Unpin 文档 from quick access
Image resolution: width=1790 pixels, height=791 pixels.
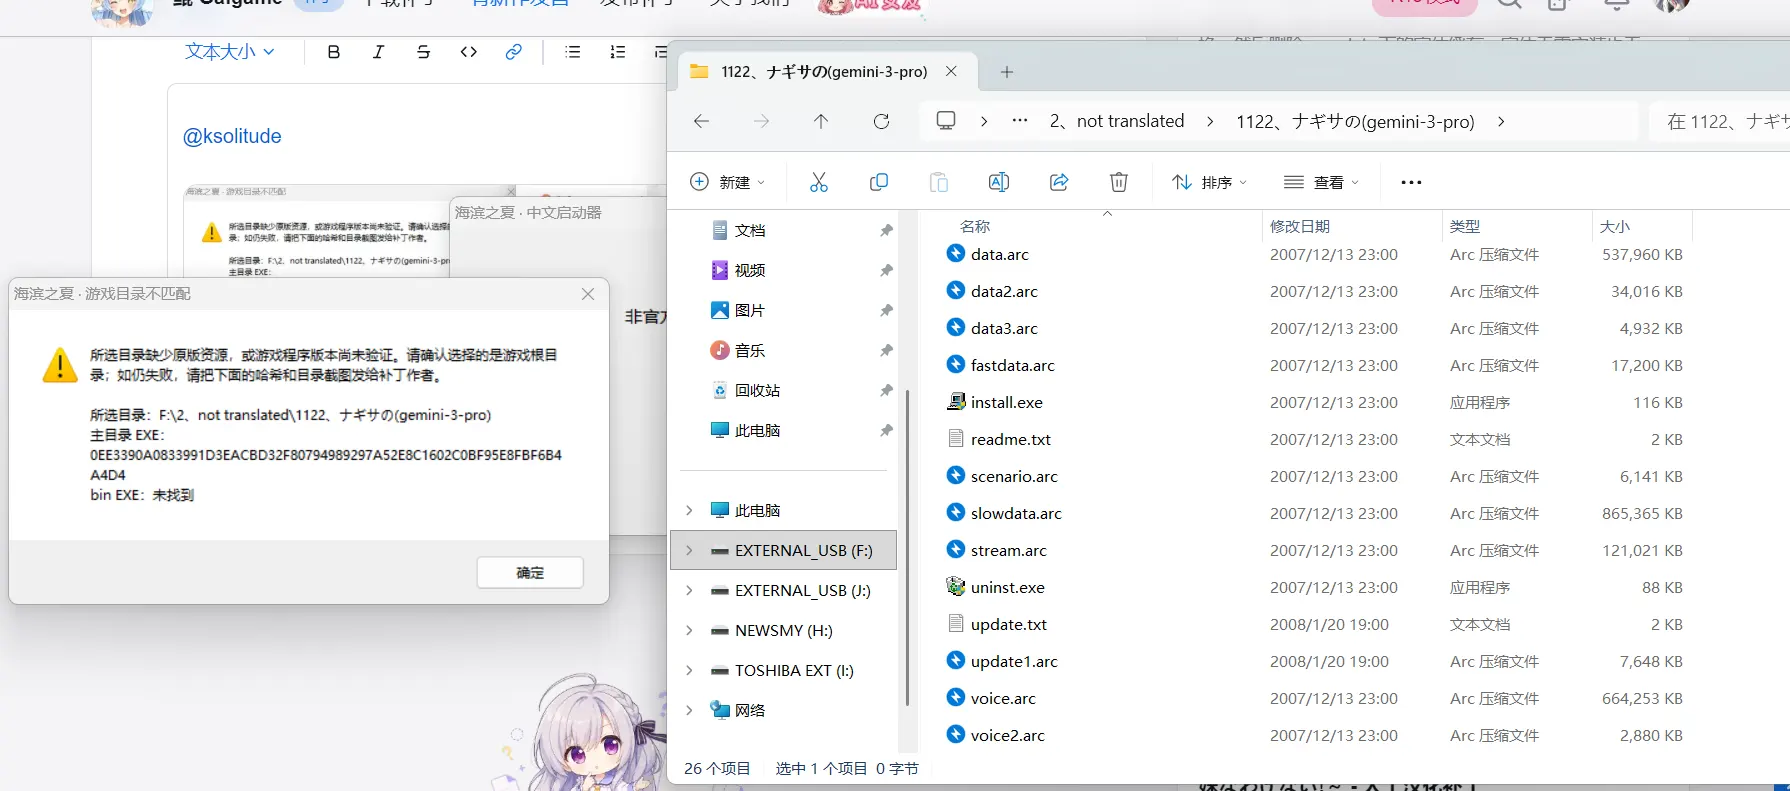(886, 231)
